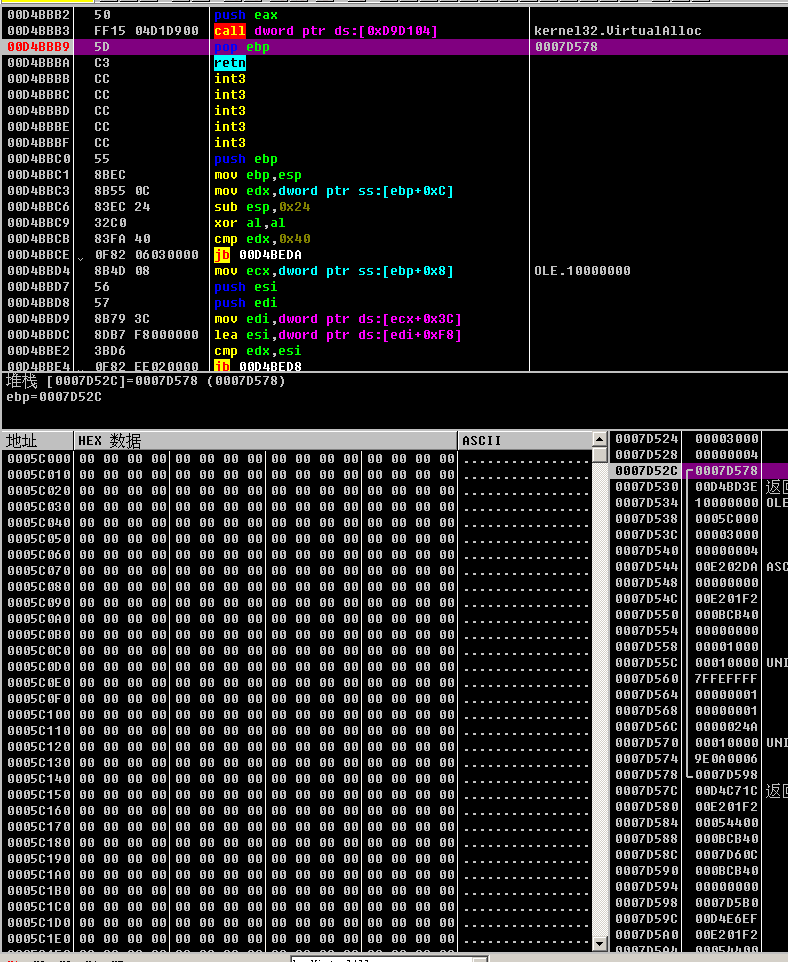Screen dimensions: 788x962
Task: Select dump row at address 0005C1B0
Action: (298, 890)
